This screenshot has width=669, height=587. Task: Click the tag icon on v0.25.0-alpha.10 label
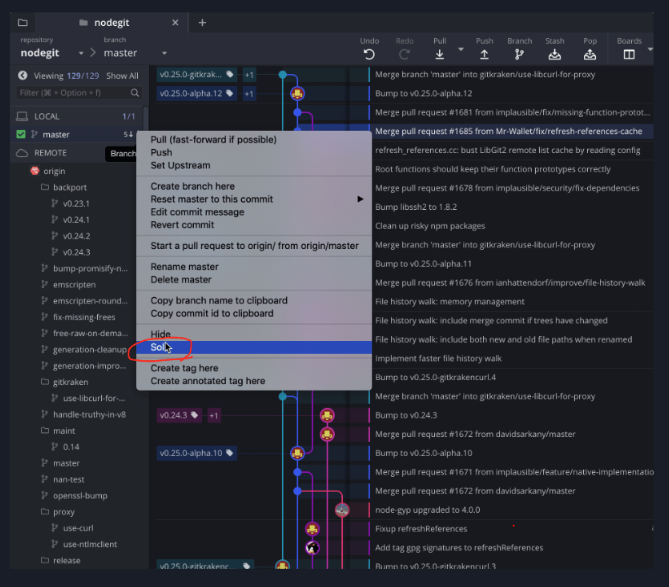[x=230, y=453]
